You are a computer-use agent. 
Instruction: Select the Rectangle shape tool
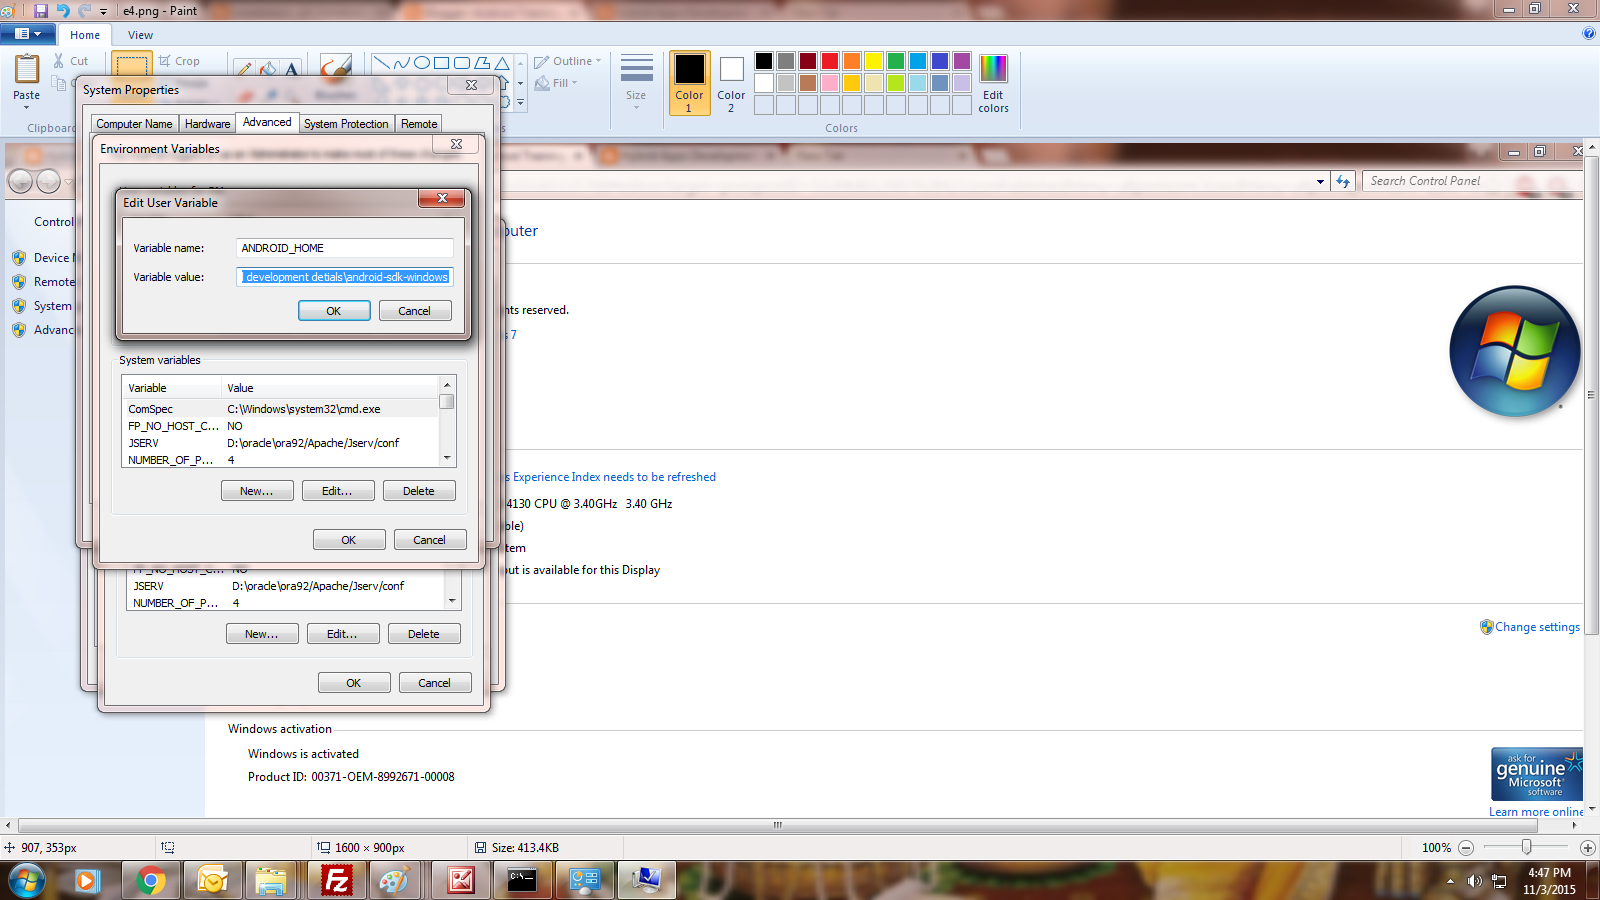[441, 62]
